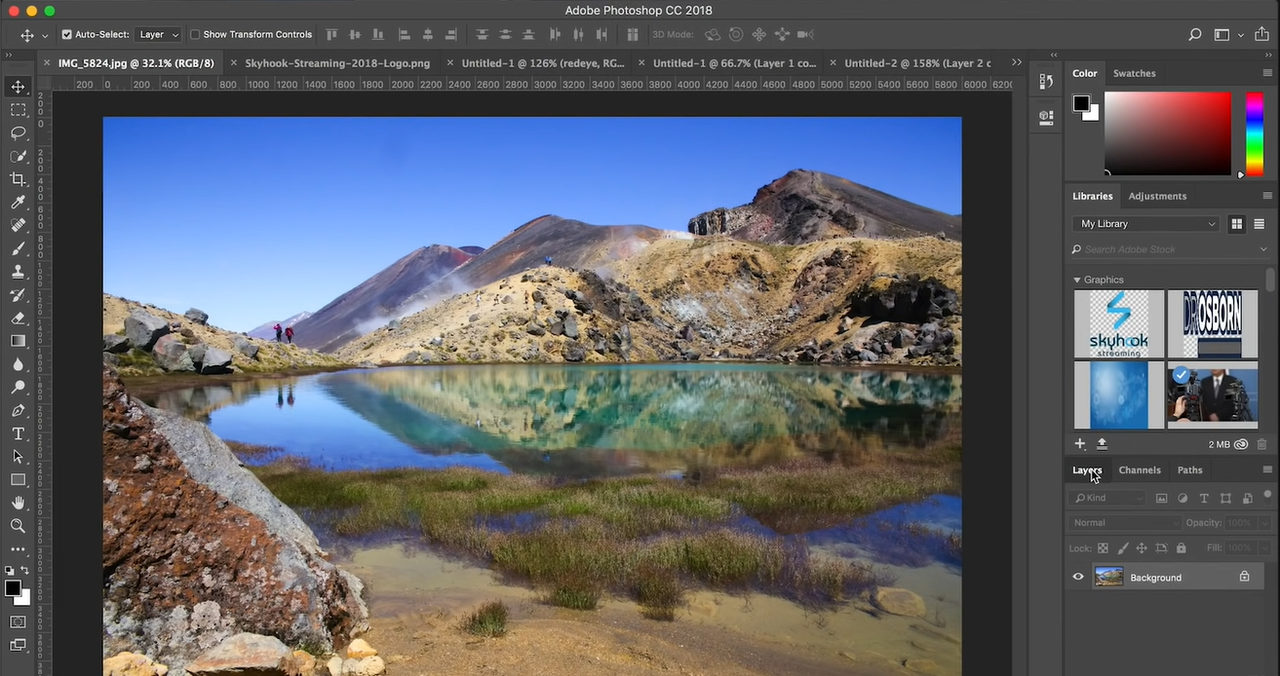Toggle adjustment layer filter in Layers panel
1280x676 pixels.
click(x=1182, y=498)
